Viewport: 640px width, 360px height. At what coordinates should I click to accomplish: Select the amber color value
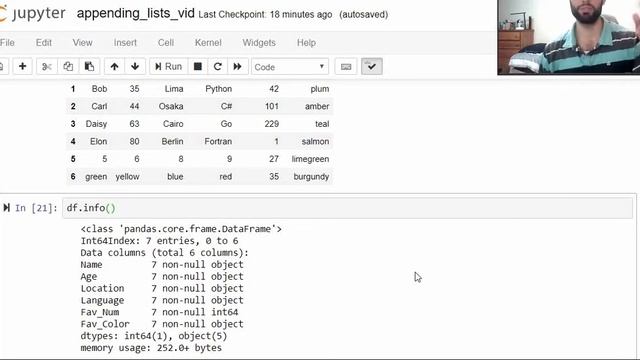[x=317, y=106]
